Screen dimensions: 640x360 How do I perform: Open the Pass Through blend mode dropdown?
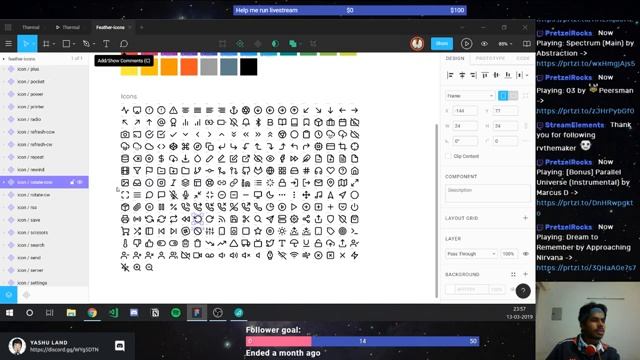click(x=471, y=254)
